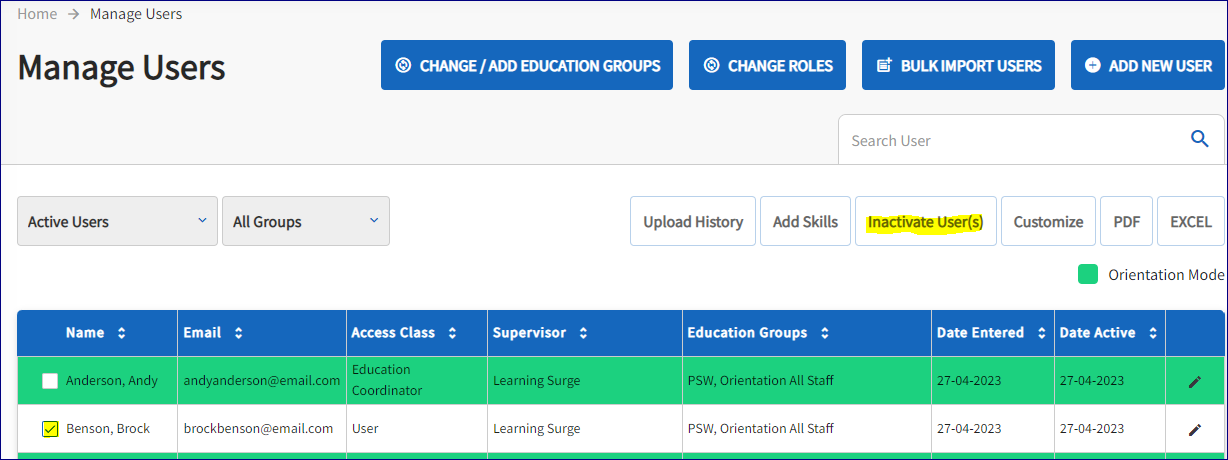Click the Anderson, Andy name
Viewport: 1228px width, 460px height.
112,381
